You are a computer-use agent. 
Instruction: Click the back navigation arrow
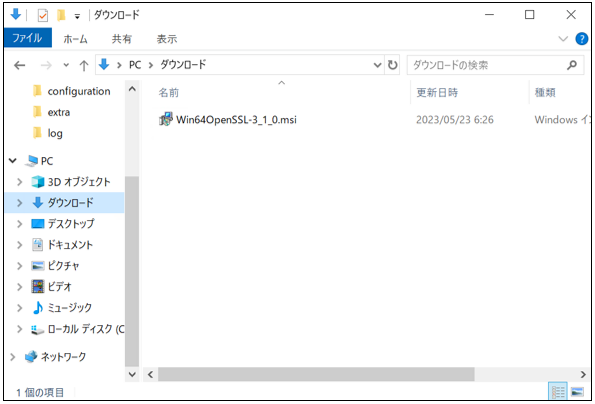[x=19, y=66]
